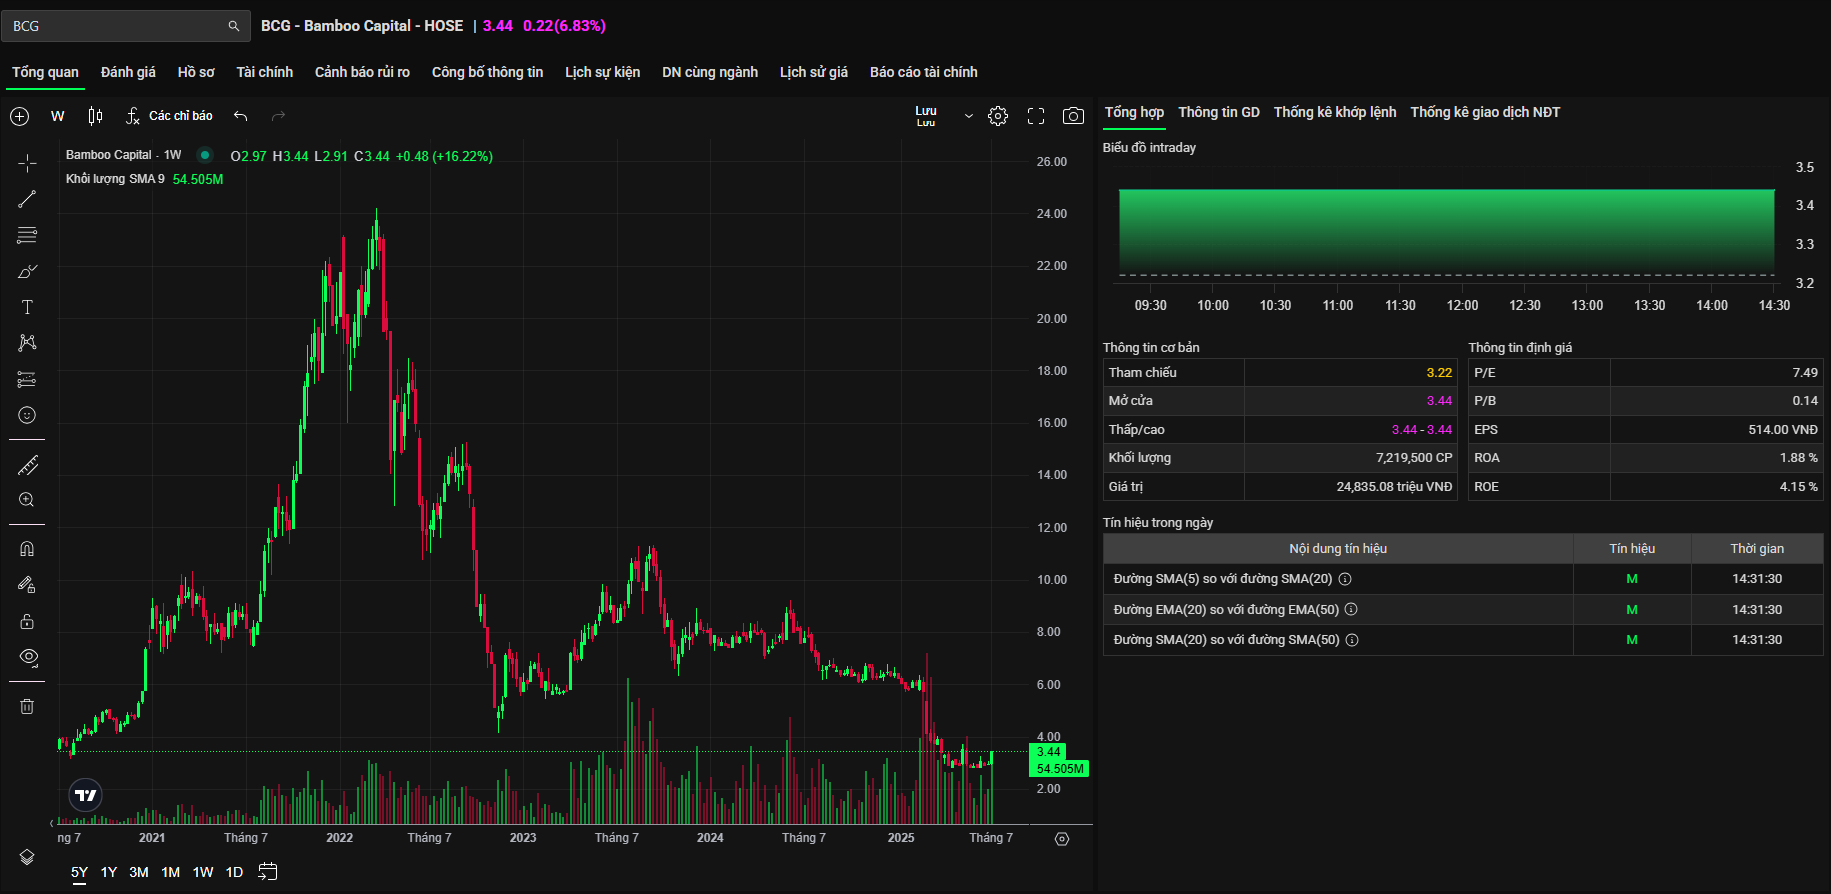
Task: Set chart range to 5Y
Action: (x=79, y=872)
